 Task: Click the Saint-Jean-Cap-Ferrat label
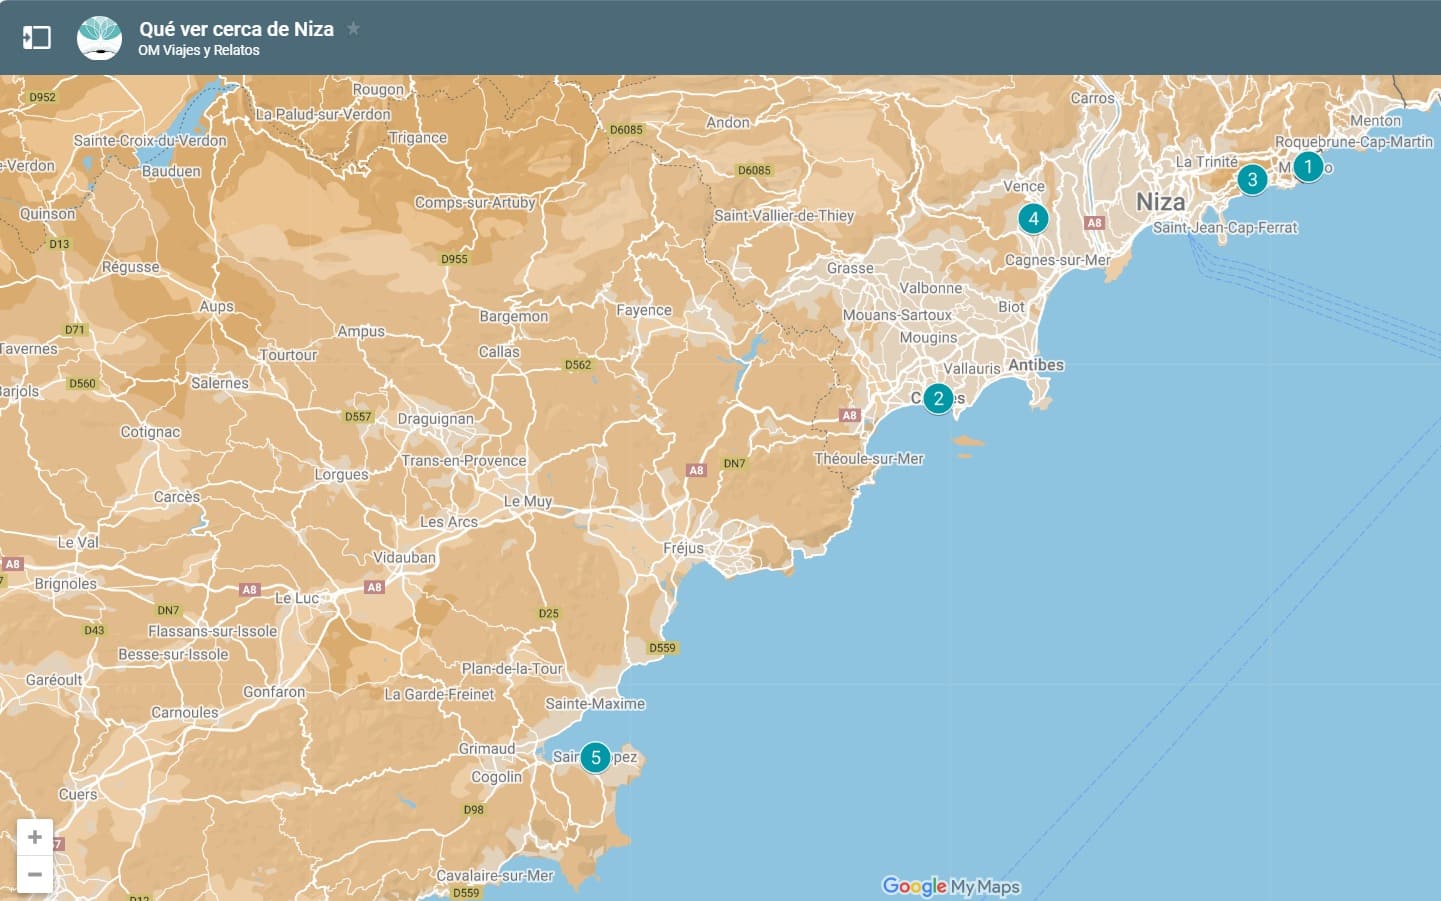point(1225,228)
